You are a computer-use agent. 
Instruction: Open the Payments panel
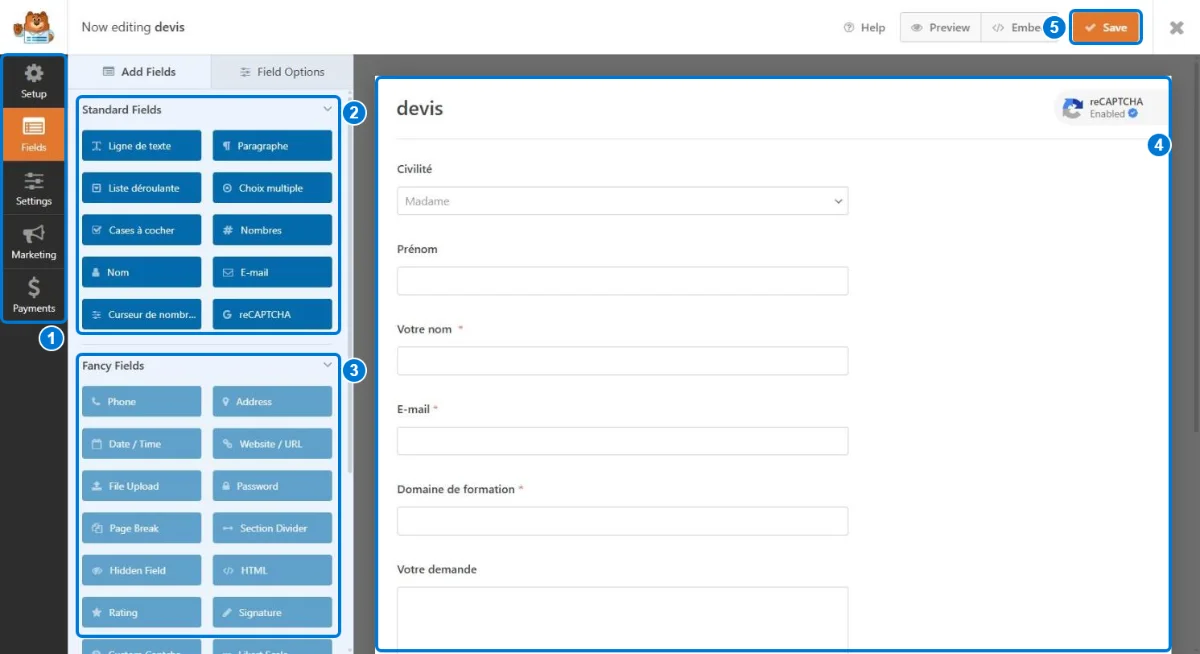pyautogui.click(x=34, y=295)
